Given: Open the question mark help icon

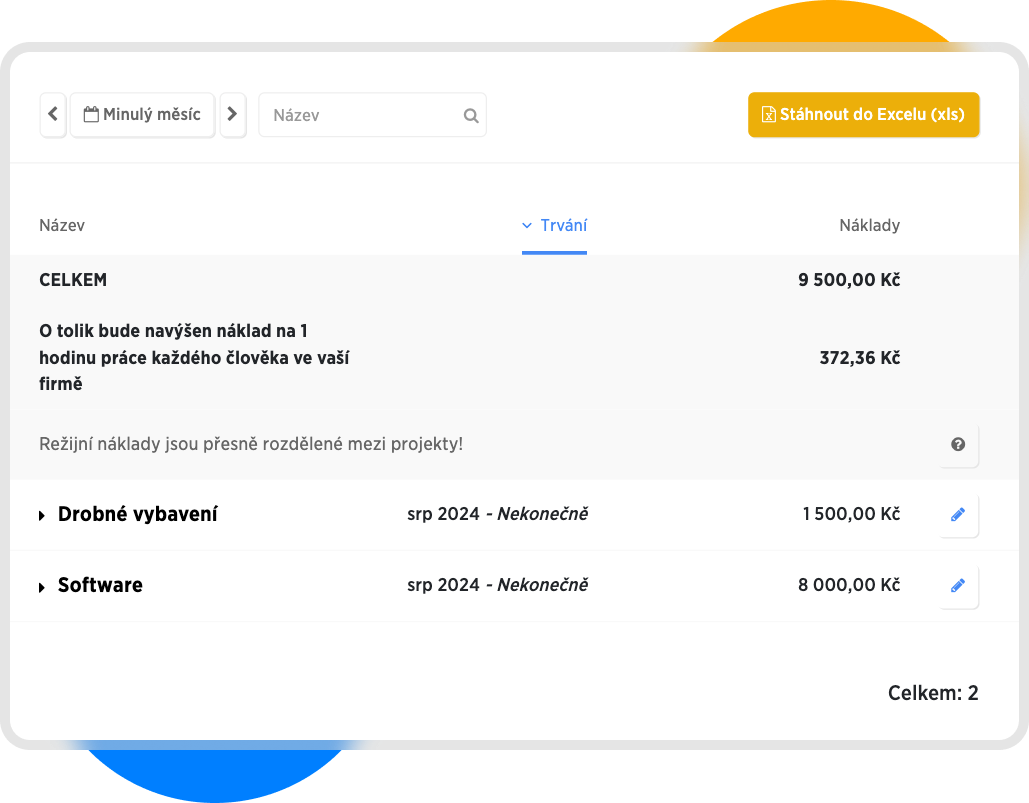Looking at the screenshot, I should coord(958,444).
